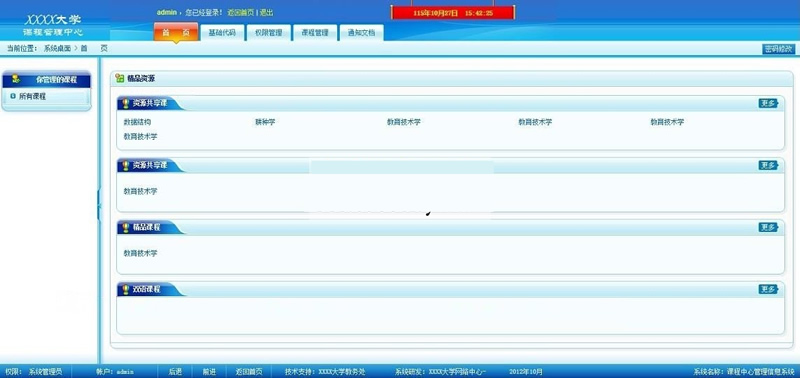The width and height of the screenshot is (800, 378).
Task: Click the bullet icon before 所有课程
Action: pyautogui.click(x=13, y=95)
